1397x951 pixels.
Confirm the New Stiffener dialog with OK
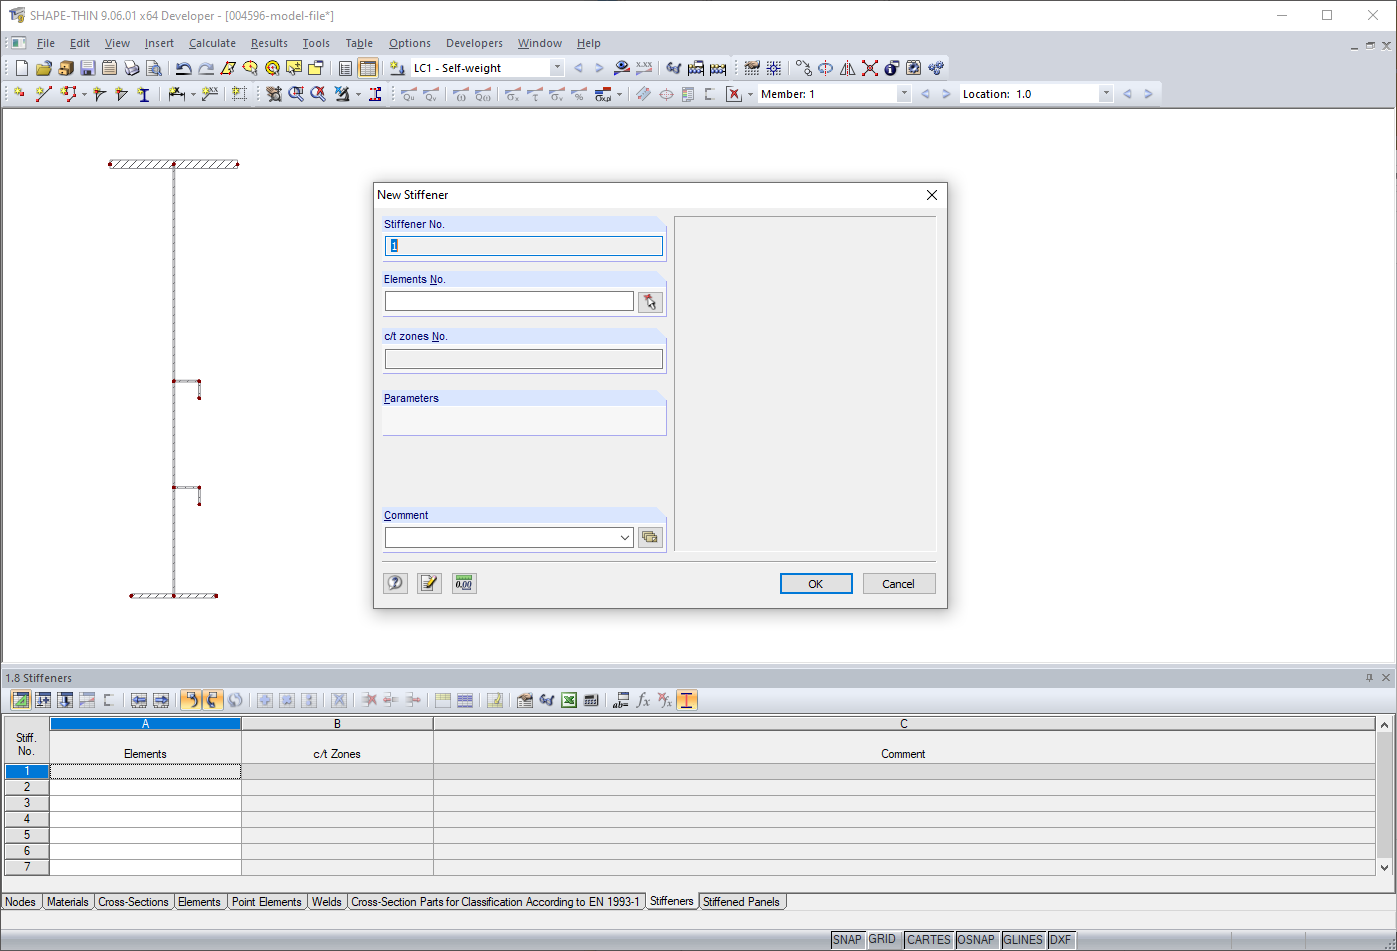click(816, 583)
